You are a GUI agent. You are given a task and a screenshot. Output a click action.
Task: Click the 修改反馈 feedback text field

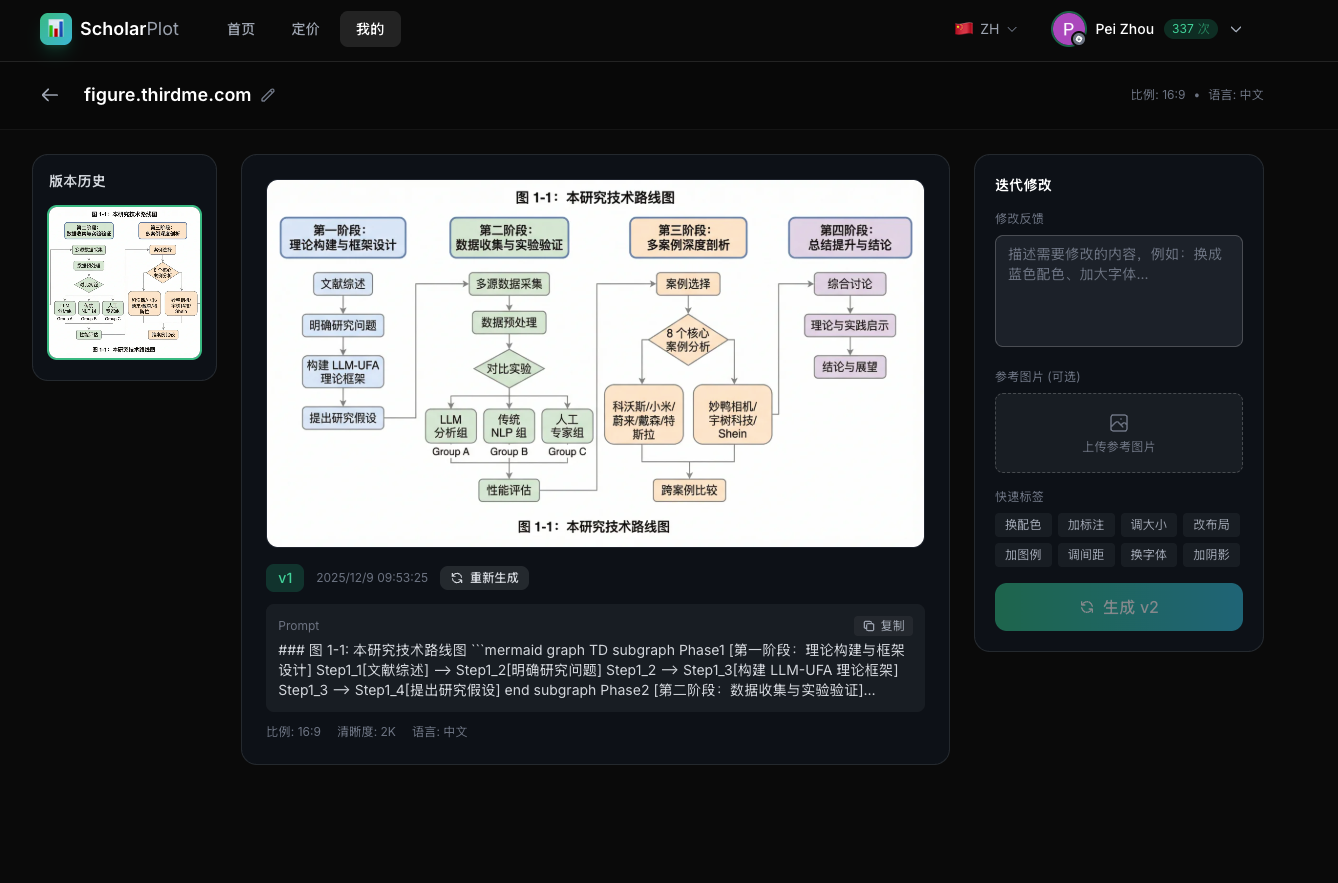[1118, 290]
